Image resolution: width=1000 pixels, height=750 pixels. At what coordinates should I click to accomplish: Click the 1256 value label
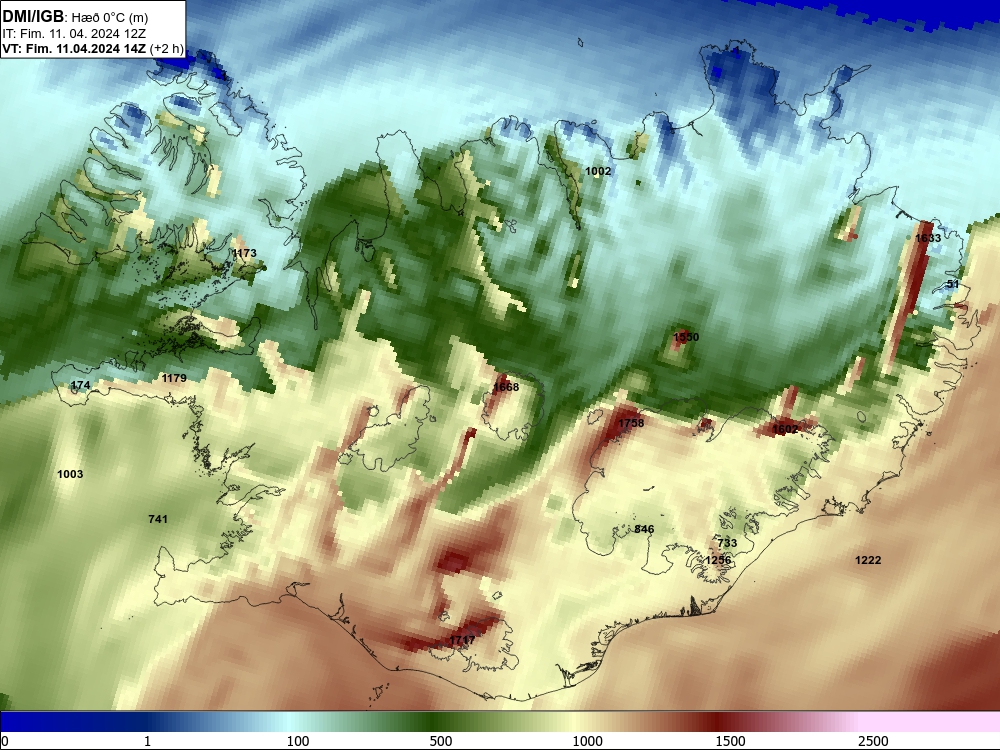pyautogui.click(x=718, y=560)
